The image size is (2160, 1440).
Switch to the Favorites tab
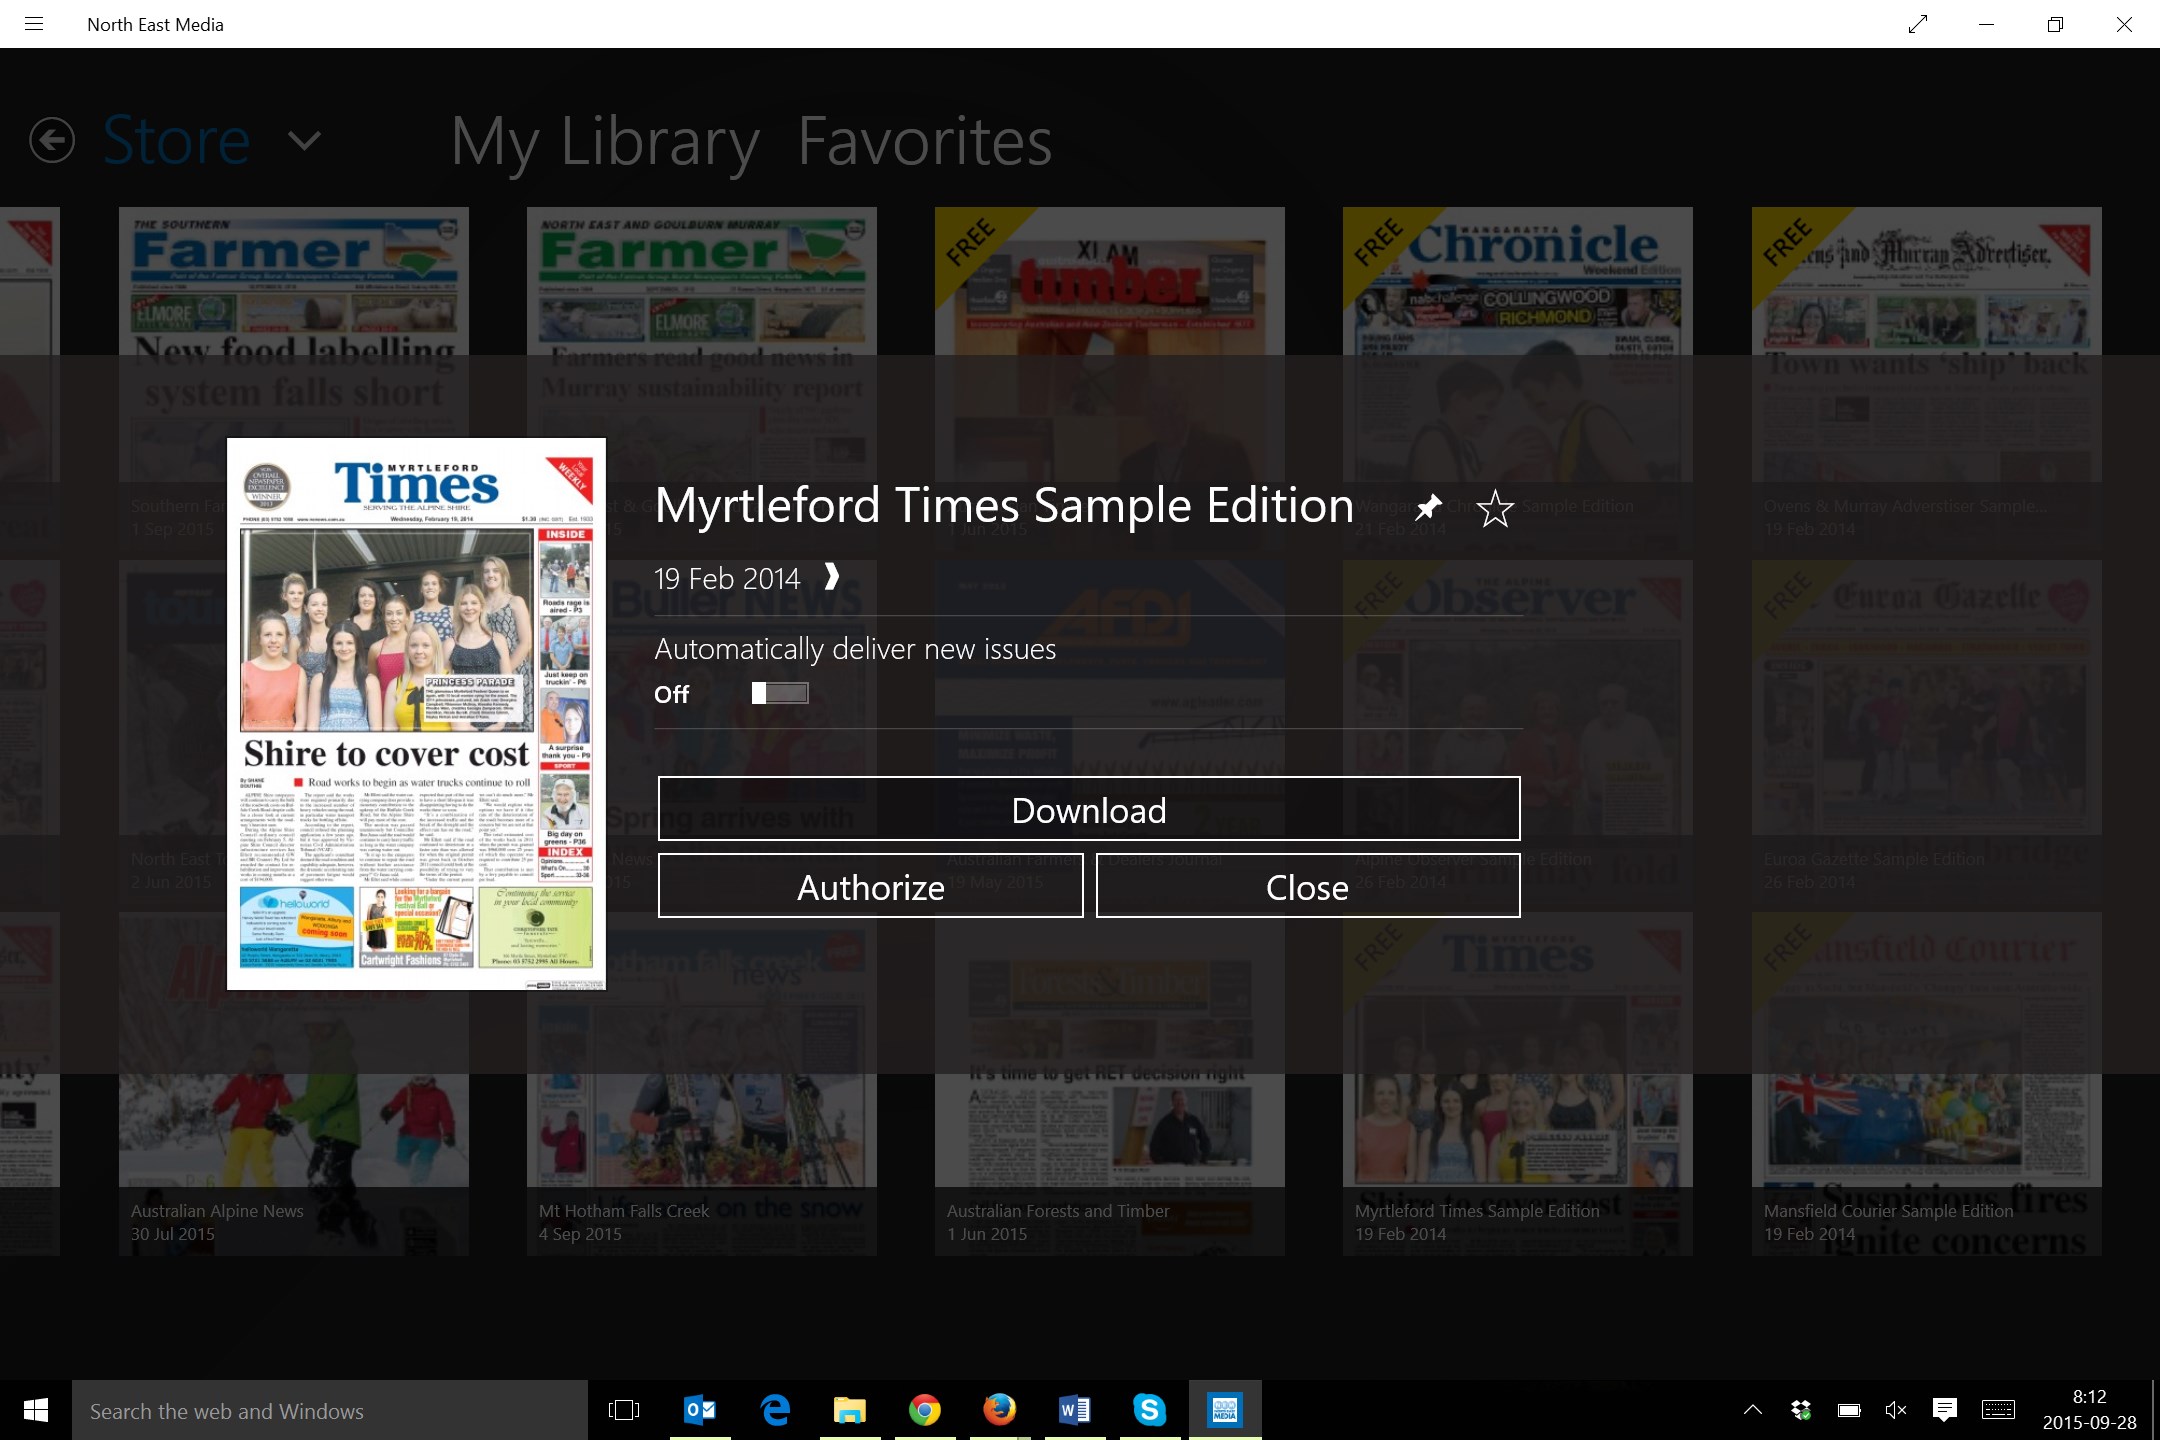click(924, 141)
